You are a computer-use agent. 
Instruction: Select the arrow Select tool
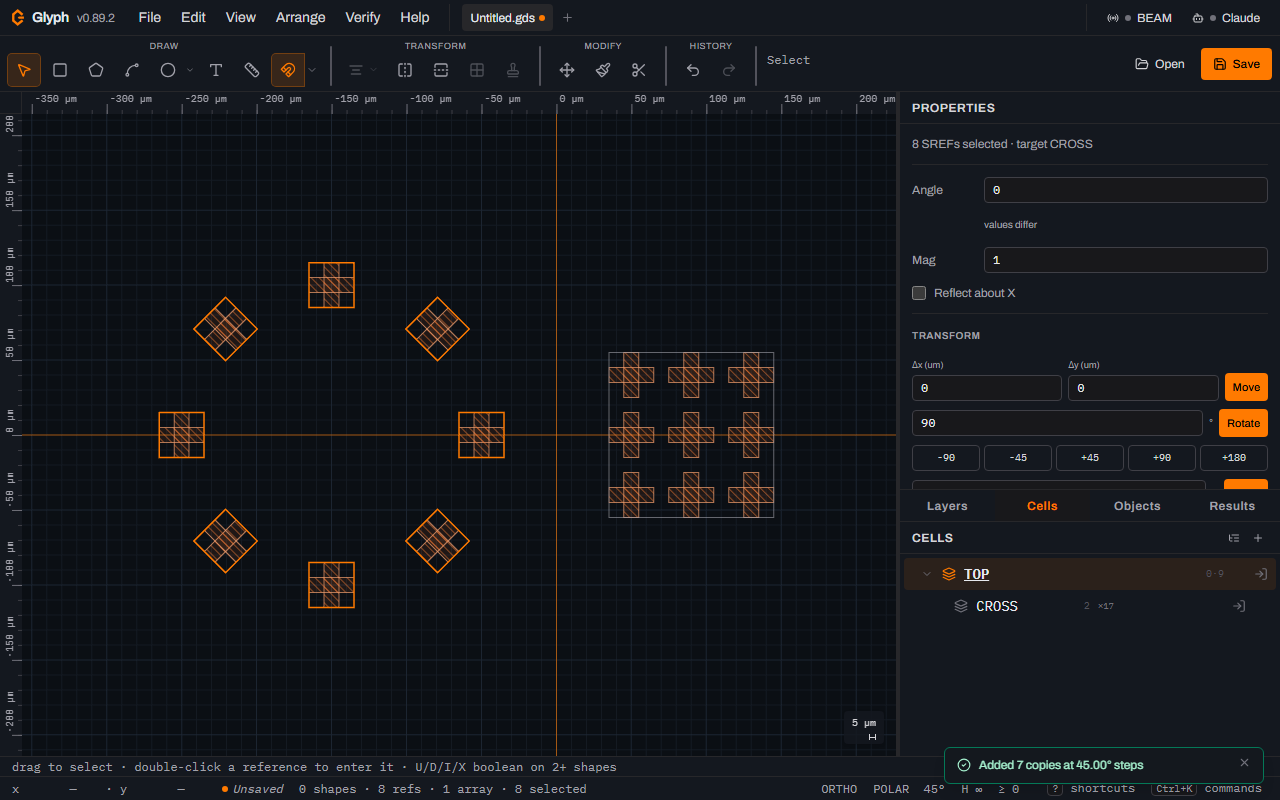coord(24,70)
